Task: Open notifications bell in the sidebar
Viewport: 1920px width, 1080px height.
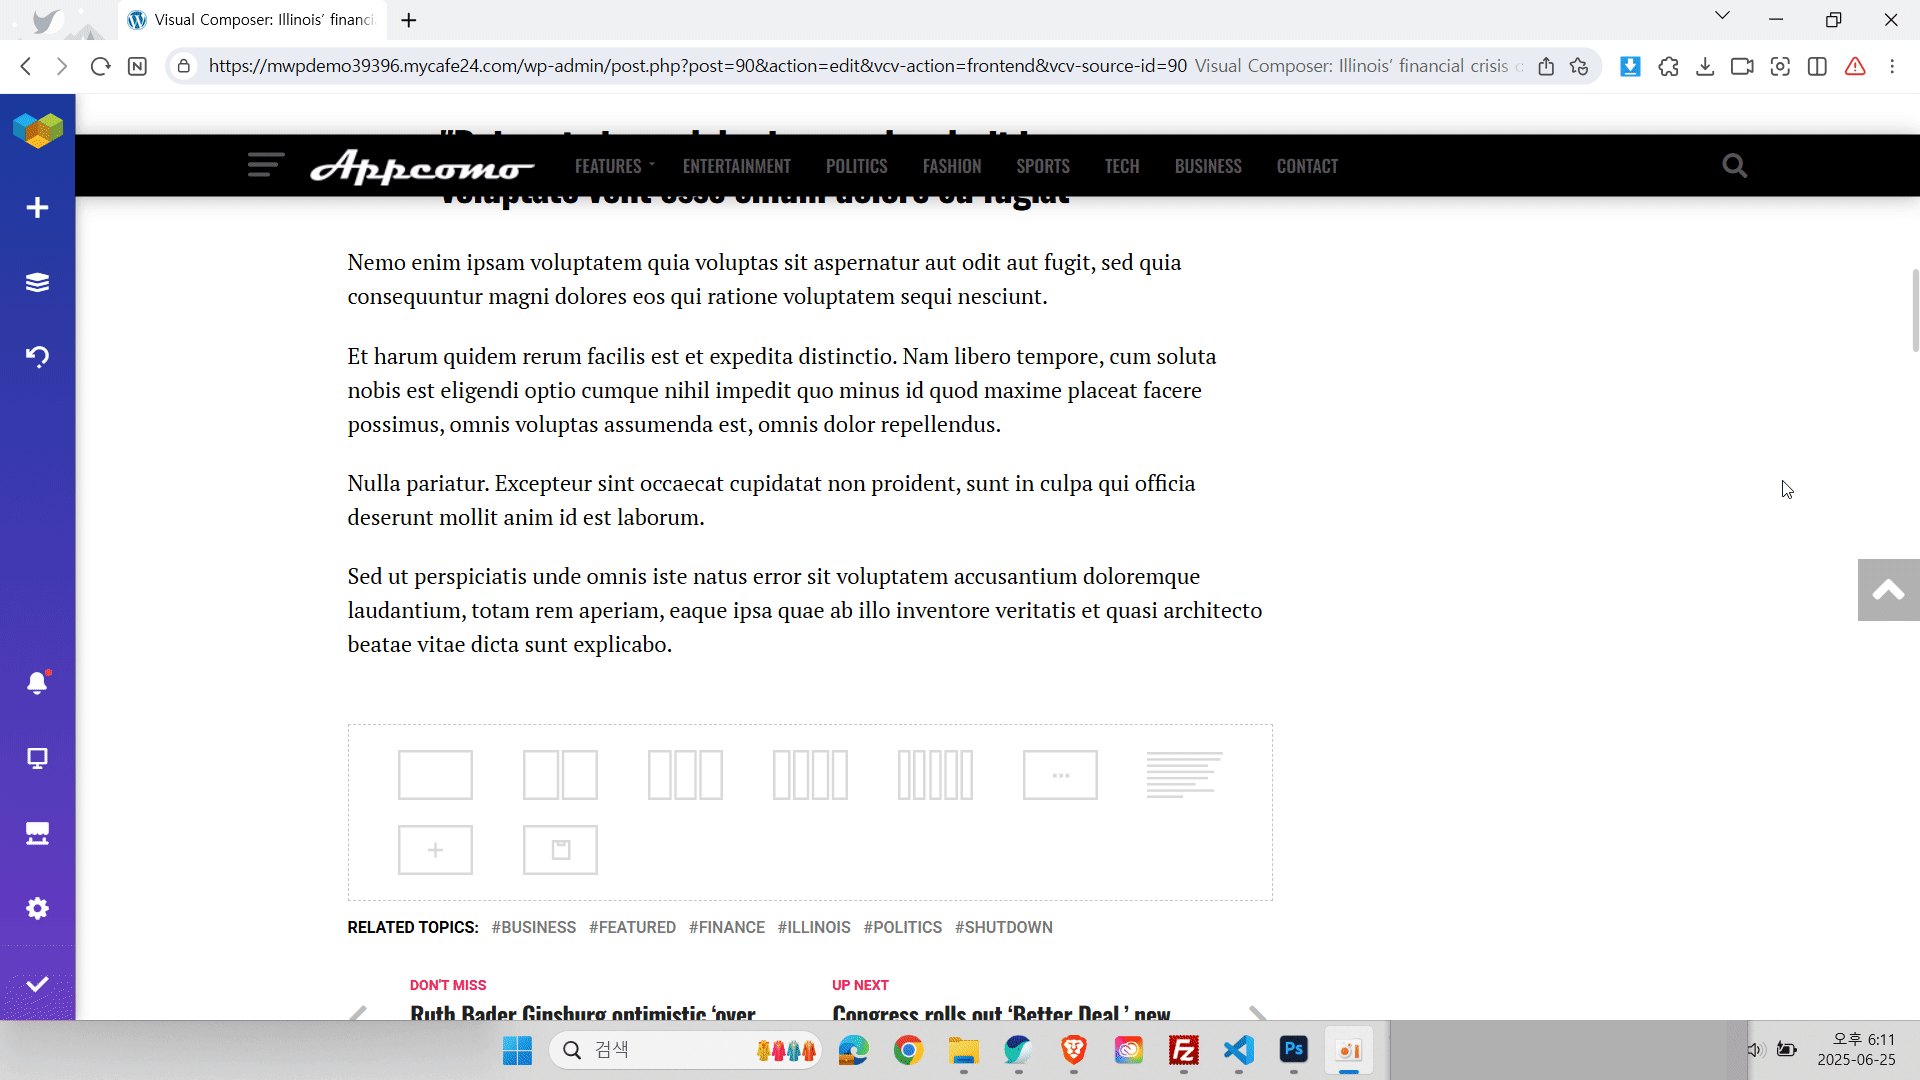Action: (37, 683)
